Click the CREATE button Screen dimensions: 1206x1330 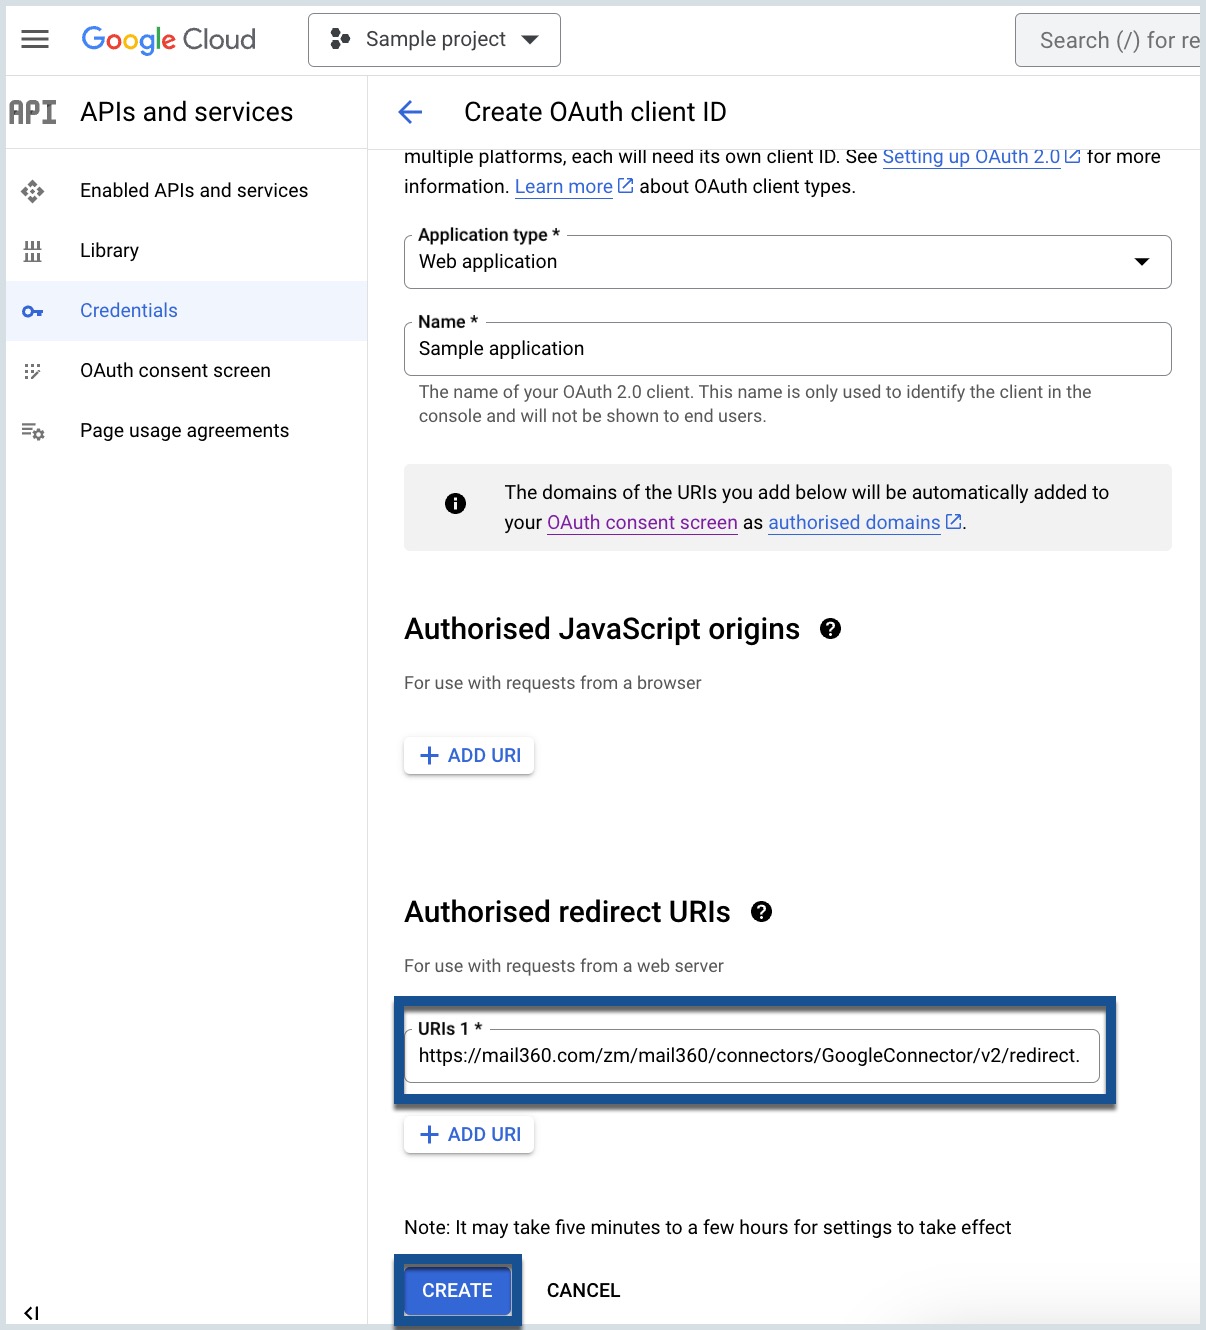tap(457, 1290)
